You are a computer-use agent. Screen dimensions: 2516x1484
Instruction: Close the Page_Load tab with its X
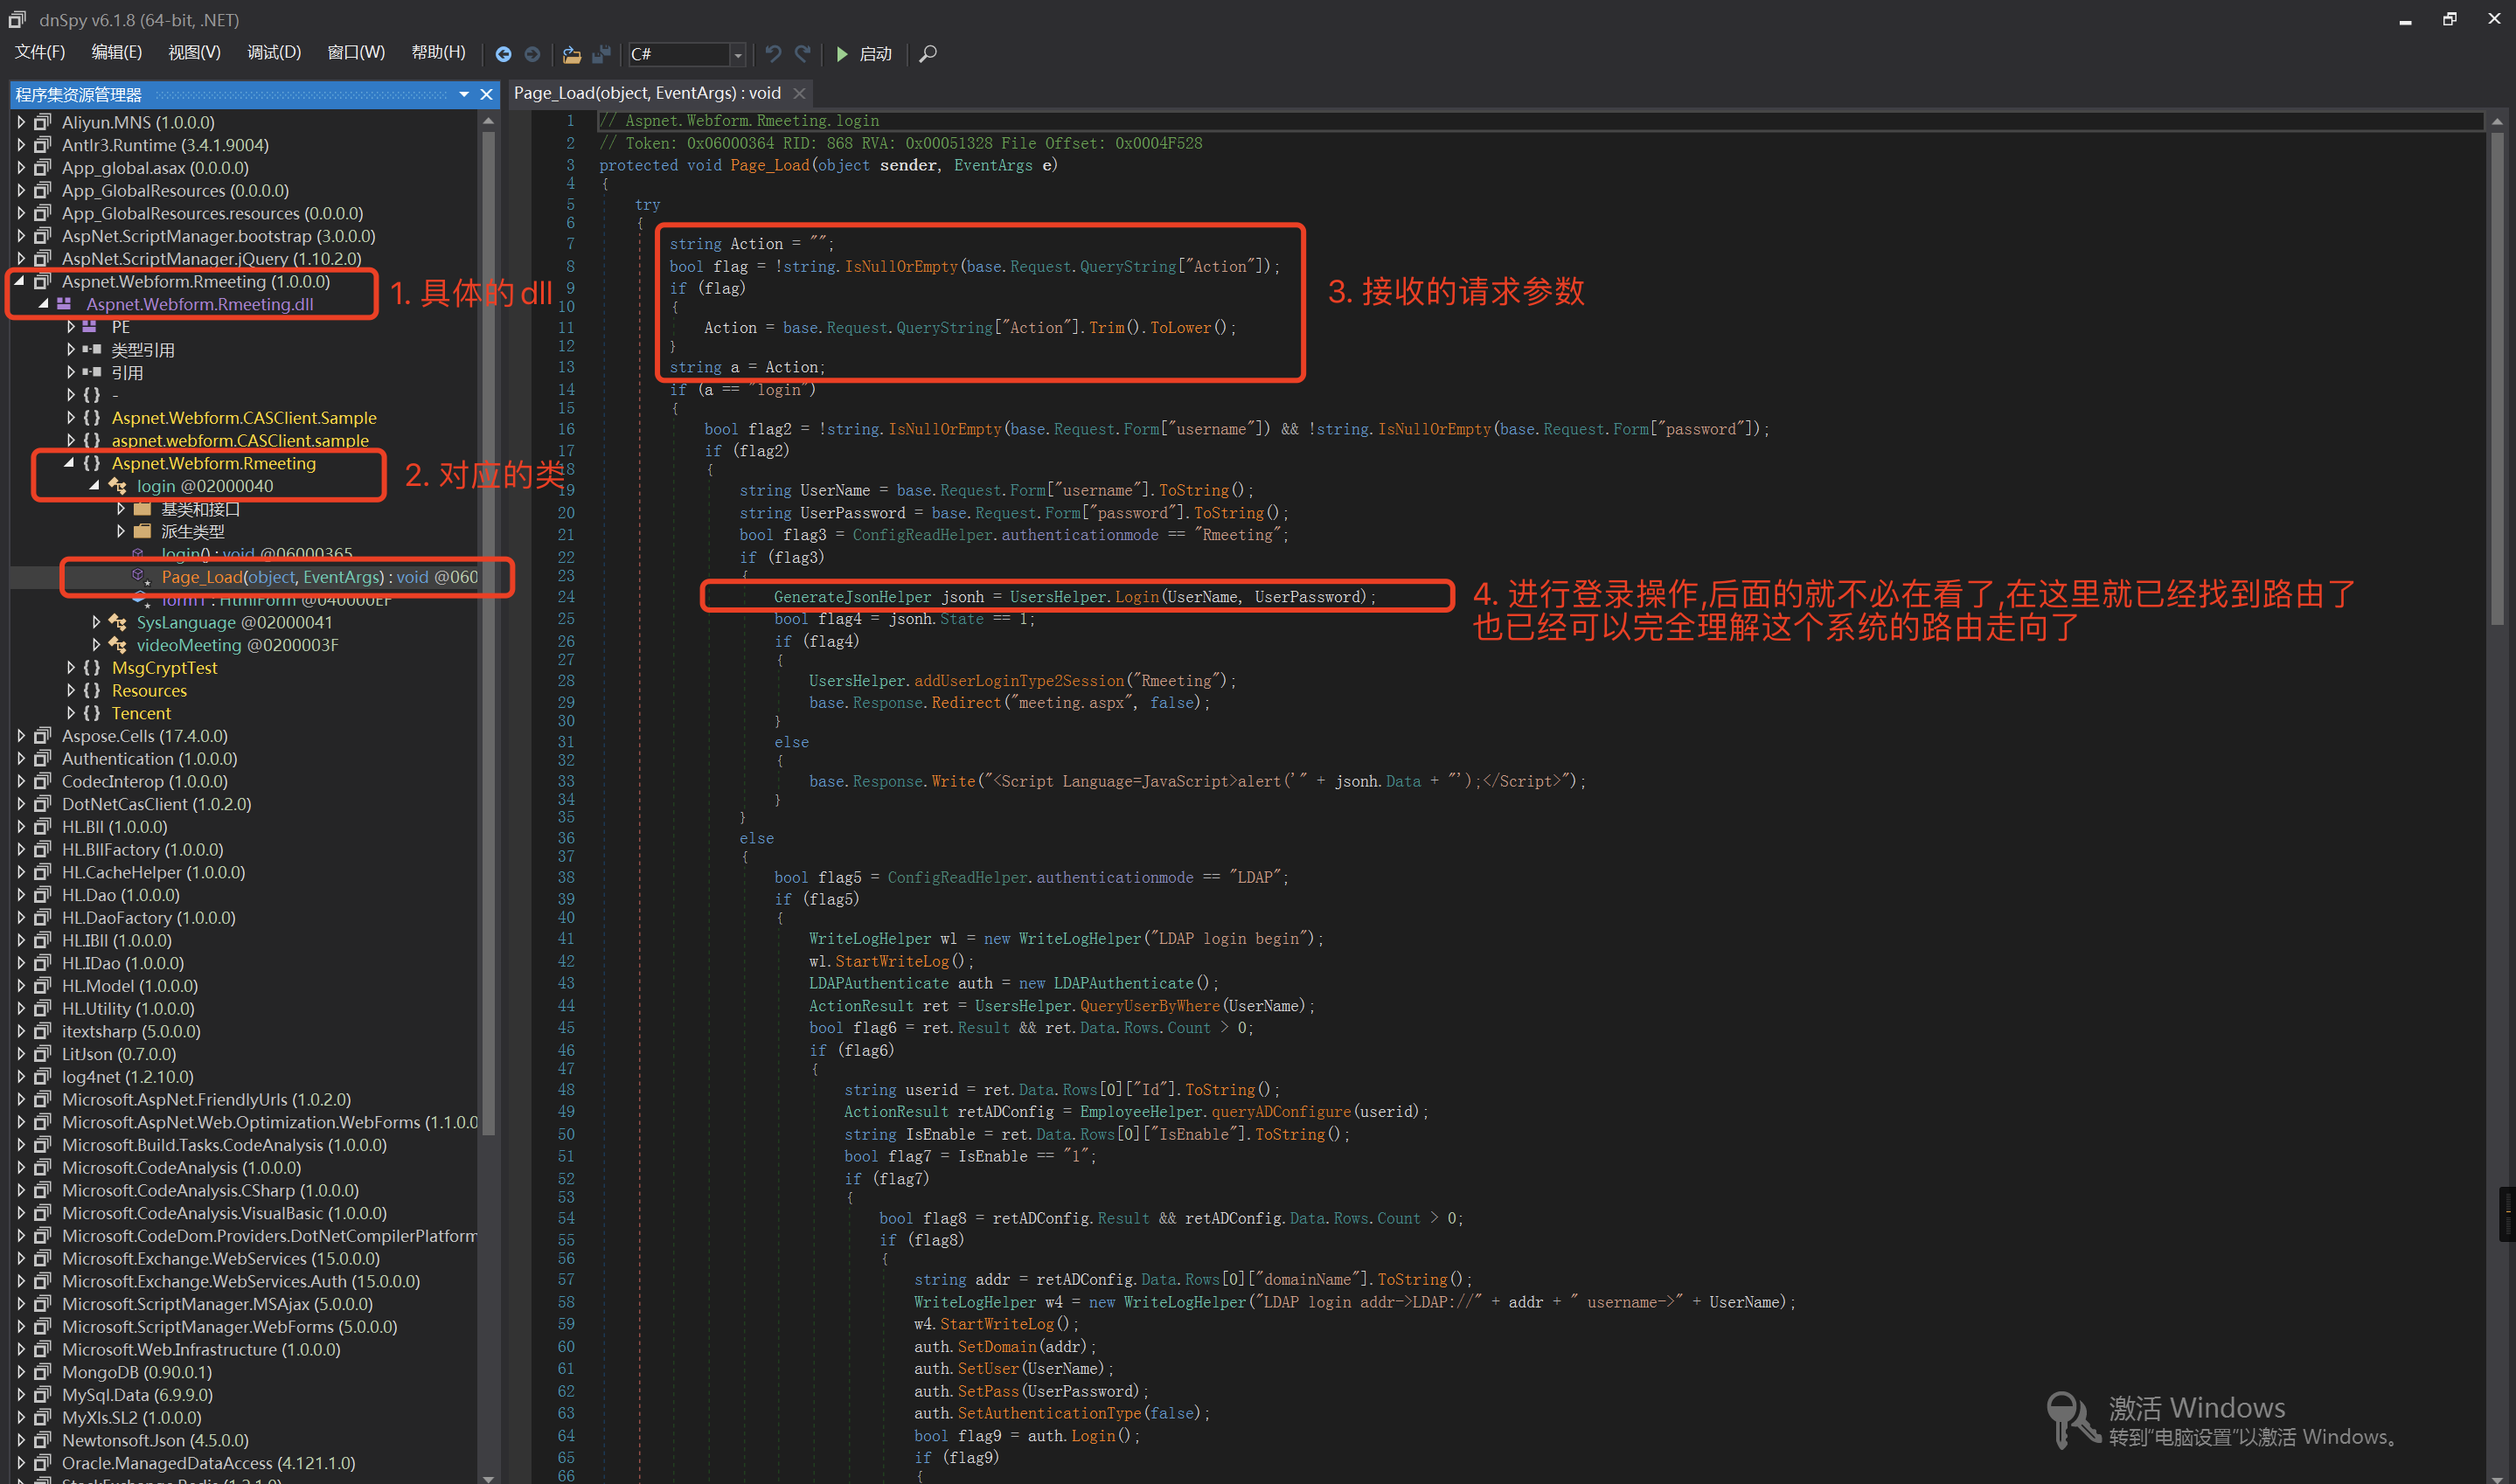coord(799,93)
